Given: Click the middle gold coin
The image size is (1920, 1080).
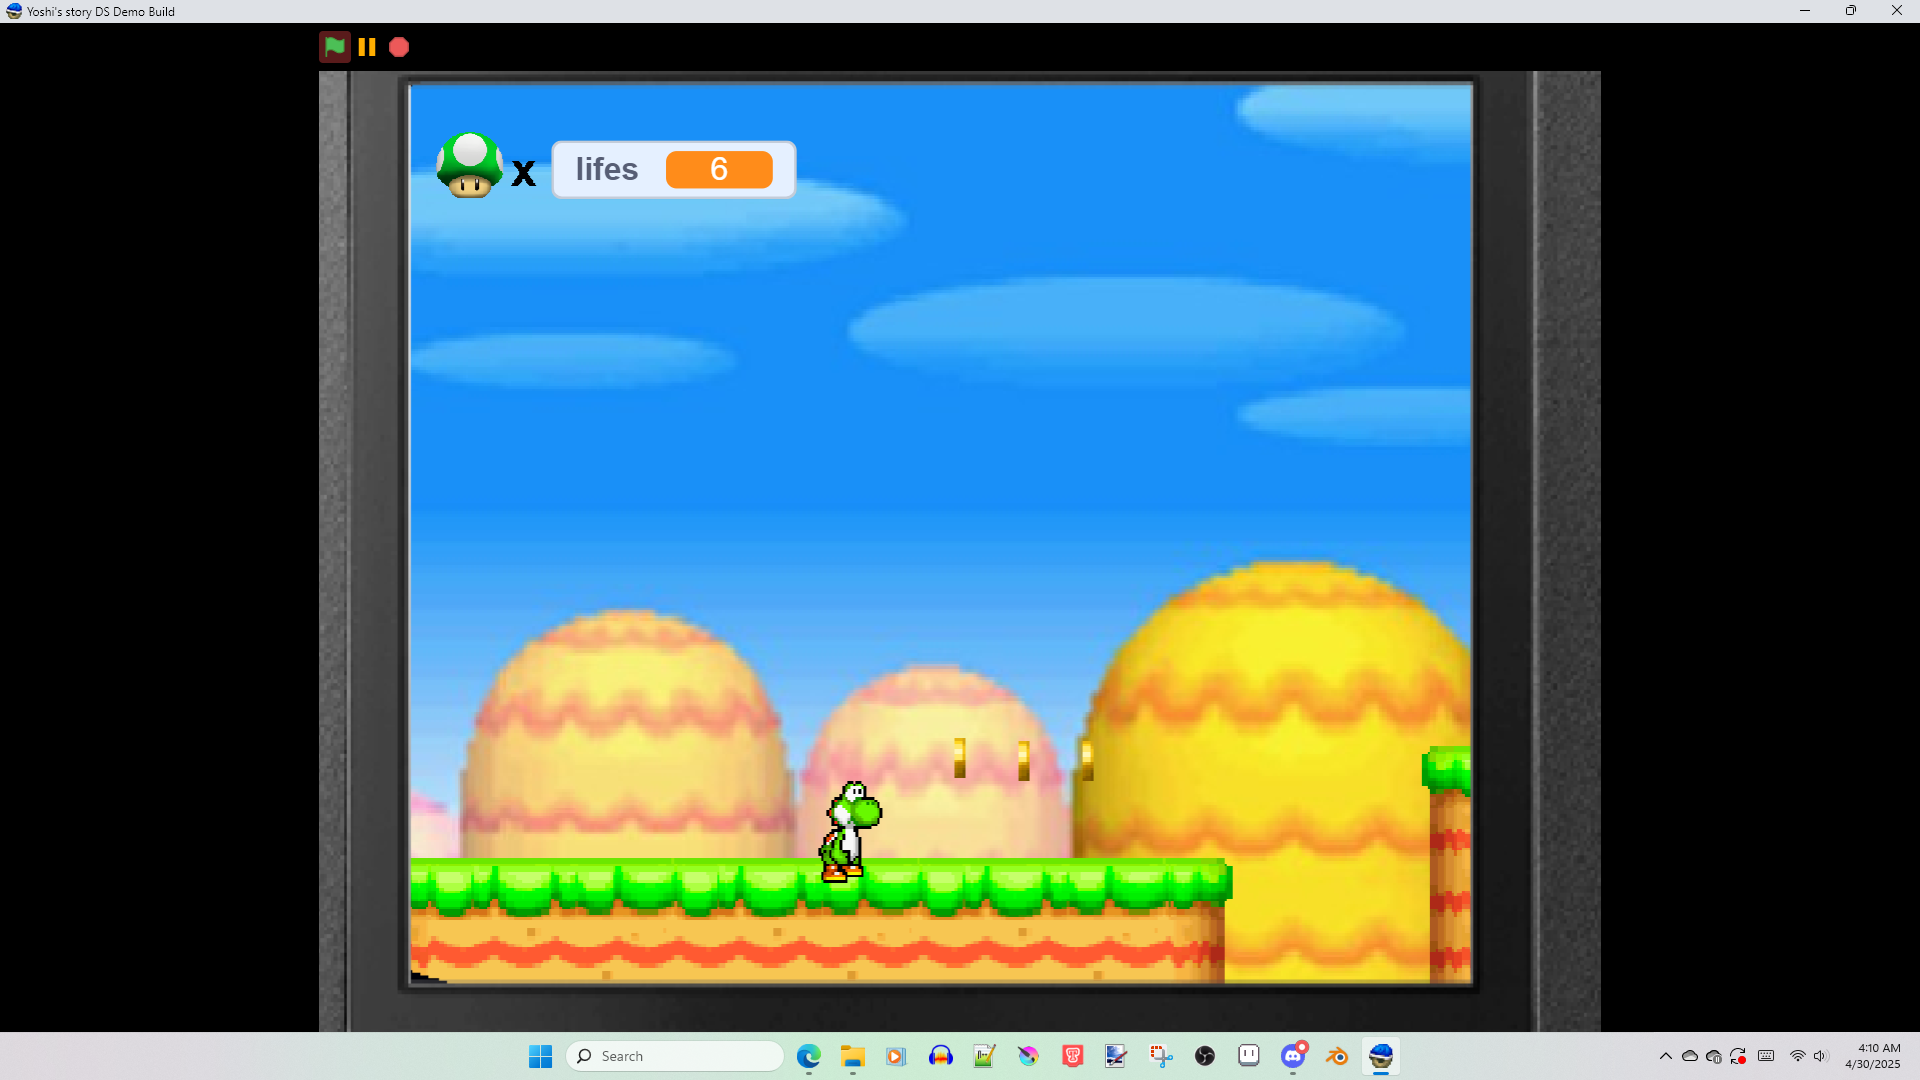Looking at the screenshot, I should (x=1023, y=760).
